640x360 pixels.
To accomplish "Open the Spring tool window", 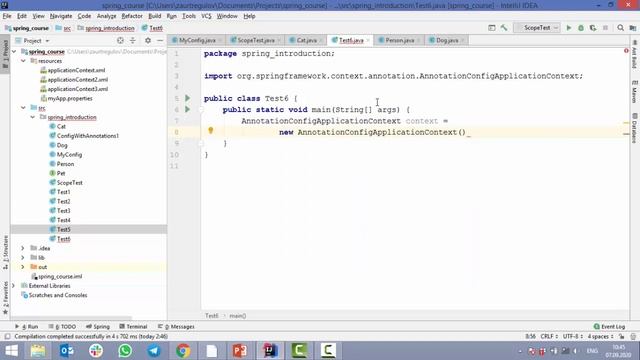I will point(98,327).
